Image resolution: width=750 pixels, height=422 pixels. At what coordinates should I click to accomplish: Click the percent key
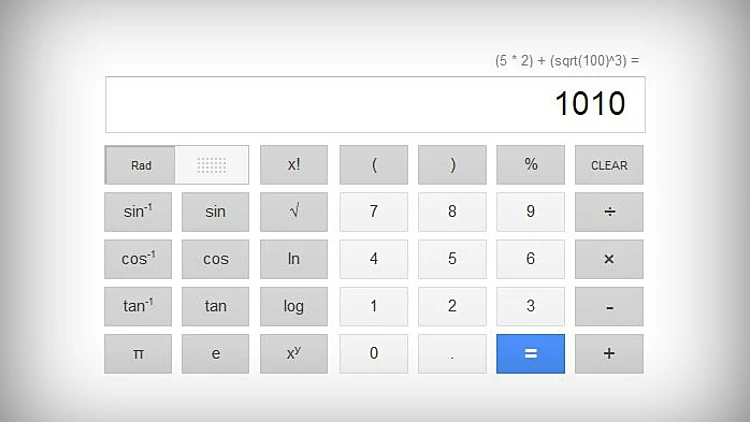(531, 165)
